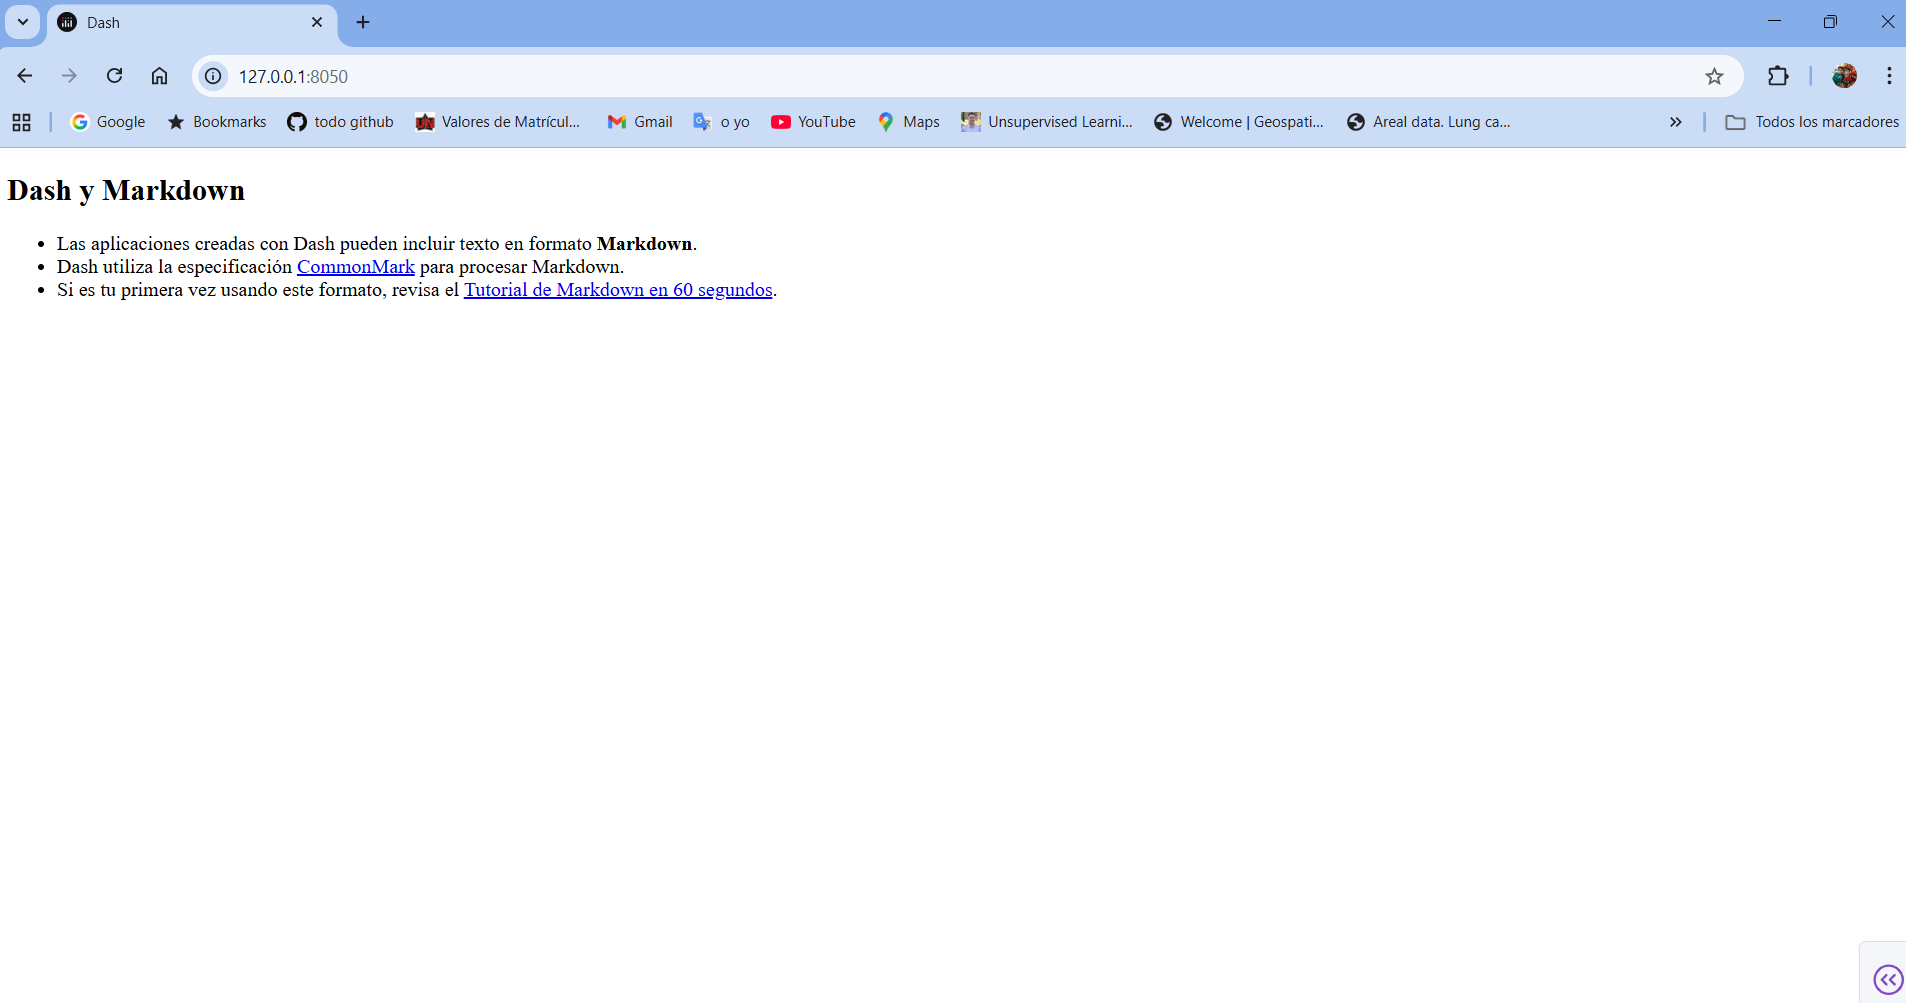The image size is (1906, 1003).
Task: Expand hidden bookmarks with double chevron
Action: point(1675,122)
